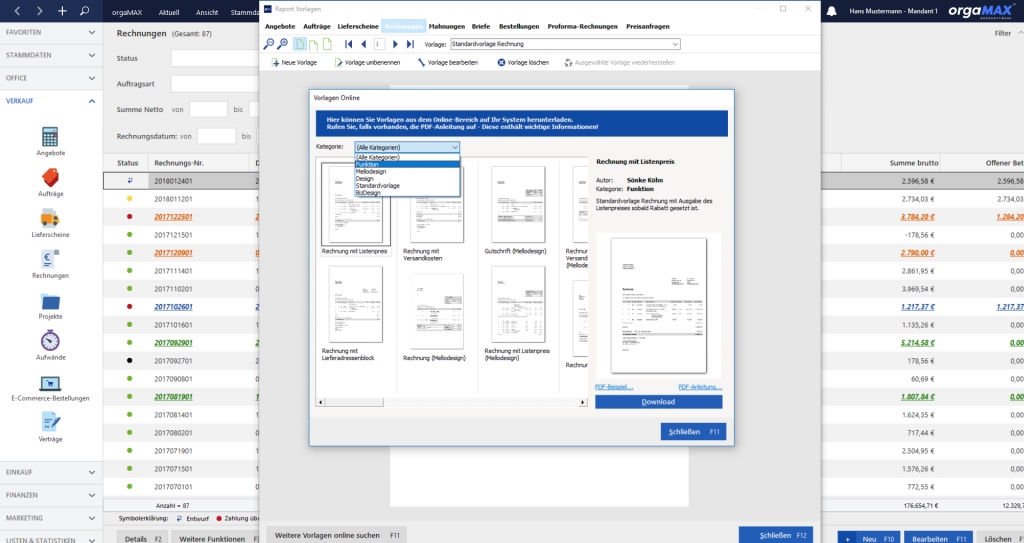Open the Aufträge tab in Report Vorlagen
Image resolution: width=1024 pixels, height=543 pixels.
tap(317, 26)
